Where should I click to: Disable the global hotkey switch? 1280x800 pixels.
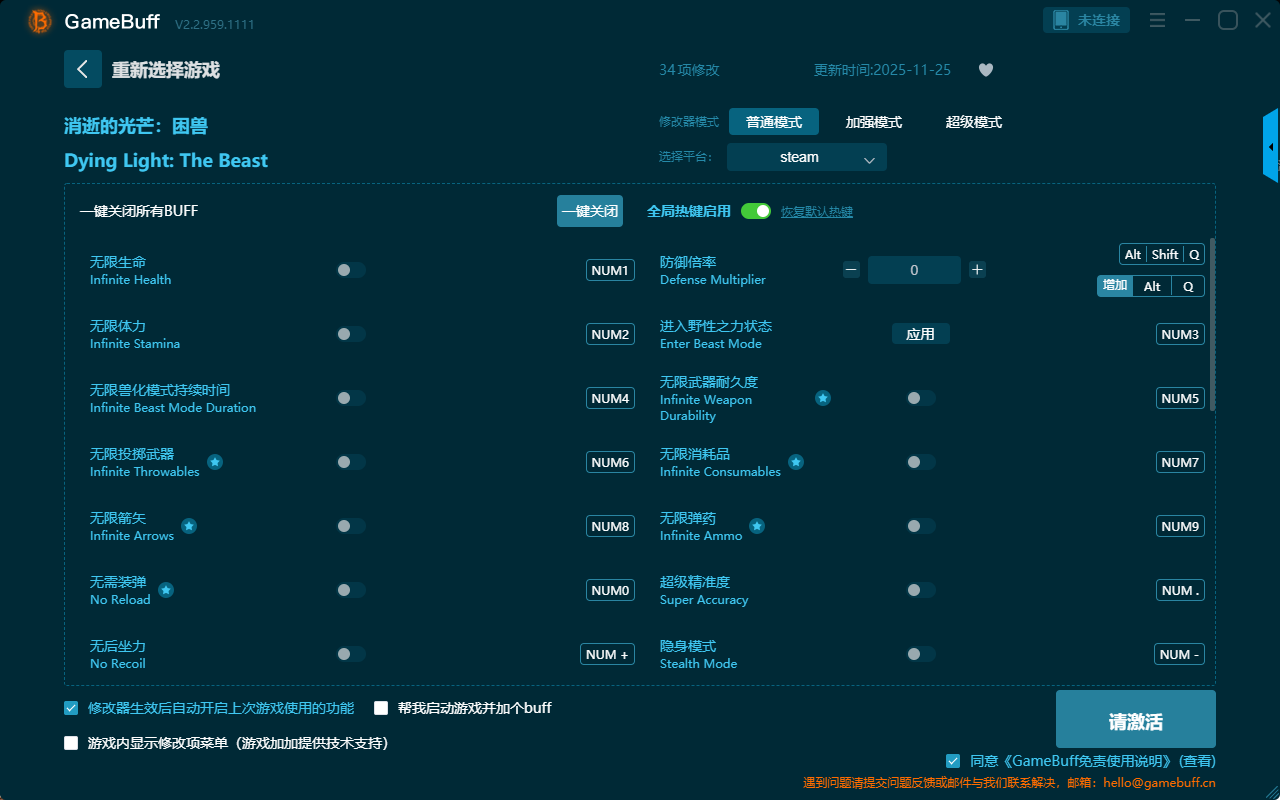pyautogui.click(x=756, y=211)
